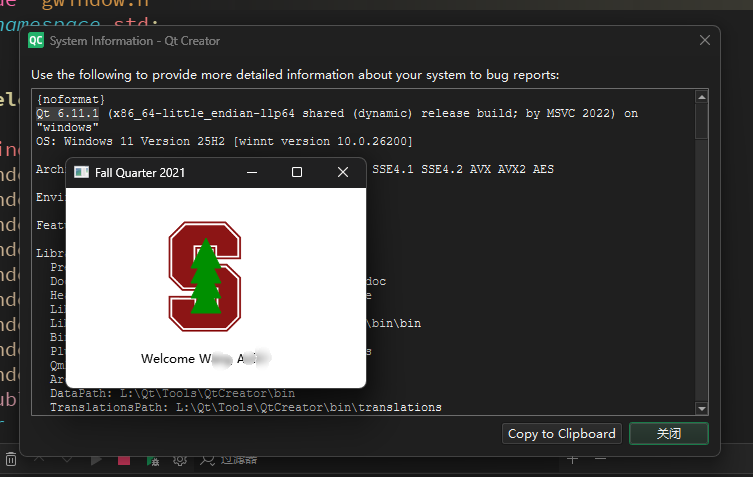Click the trash clear icon in output pane
The width and height of the screenshot is (753, 477).
point(11,460)
